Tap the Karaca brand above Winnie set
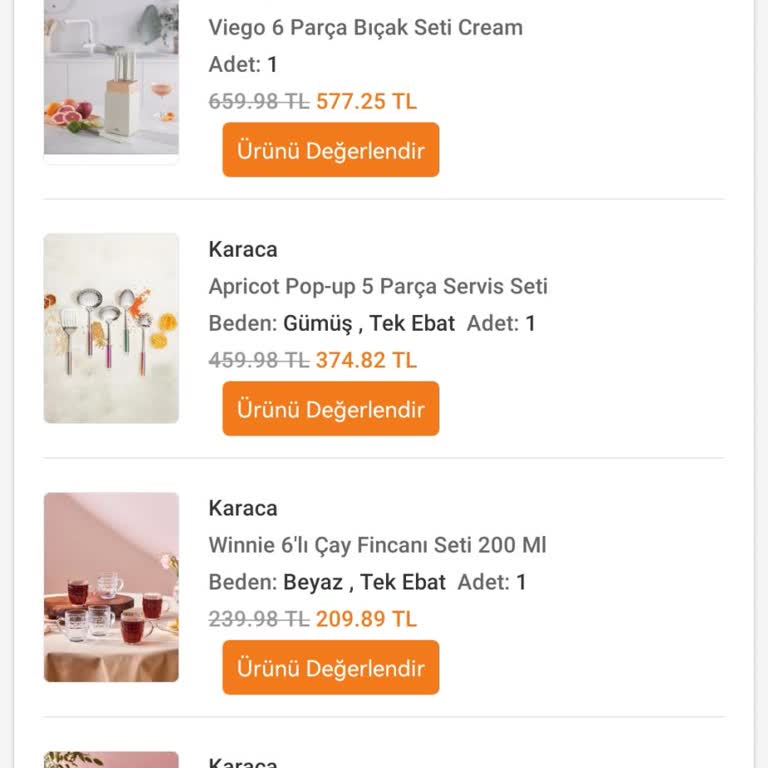Viewport: 768px width, 768px height. coord(243,508)
